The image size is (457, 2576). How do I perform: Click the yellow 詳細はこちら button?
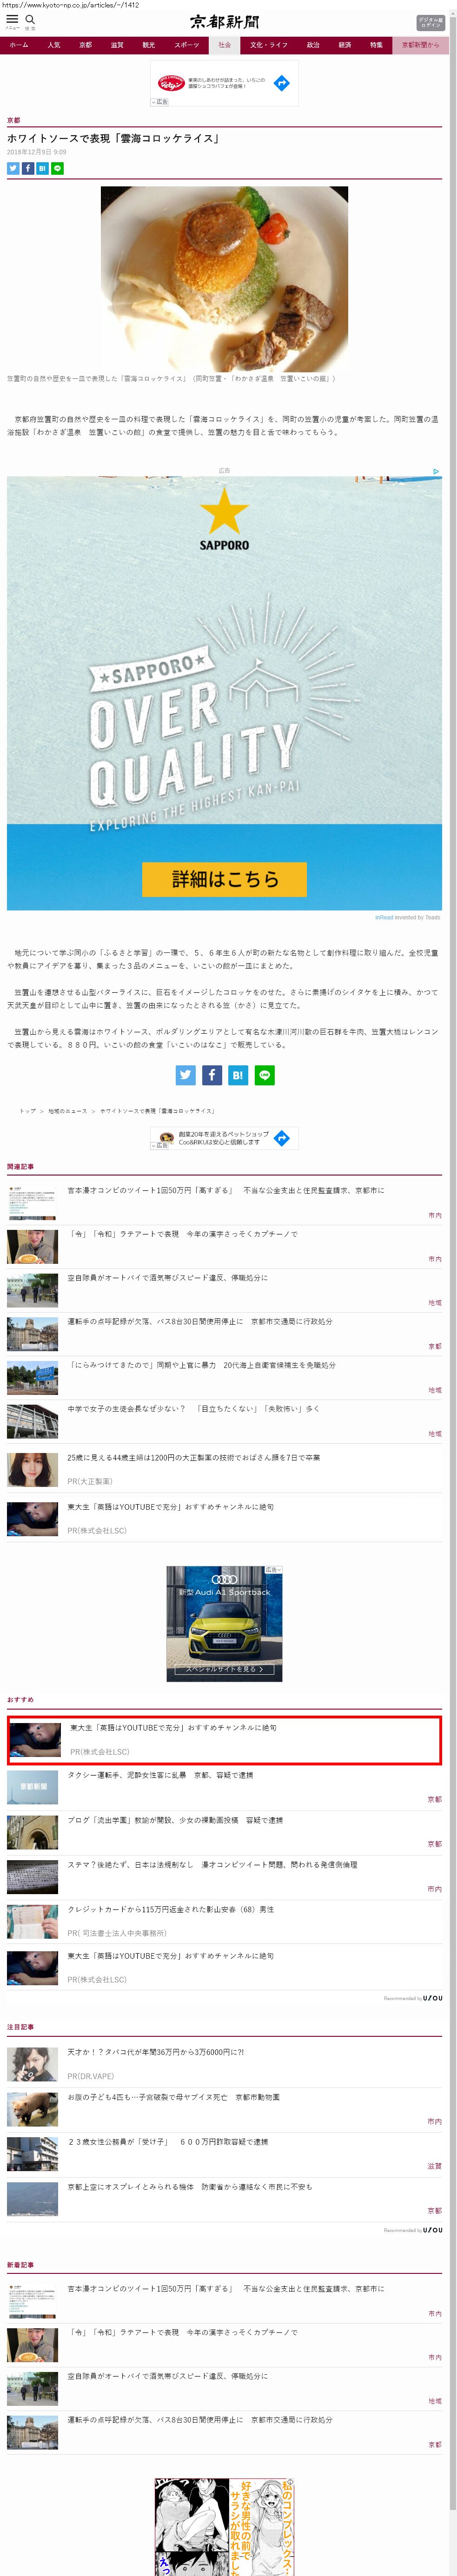pyautogui.click(x=224, y=879)
